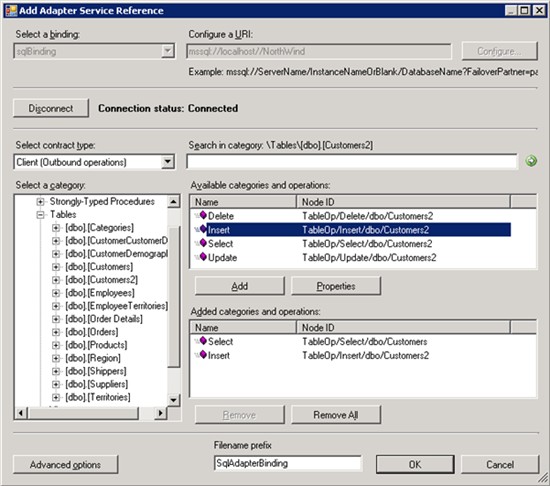
Task: Click the Remove All button
Action: click(x=336, y=415)
